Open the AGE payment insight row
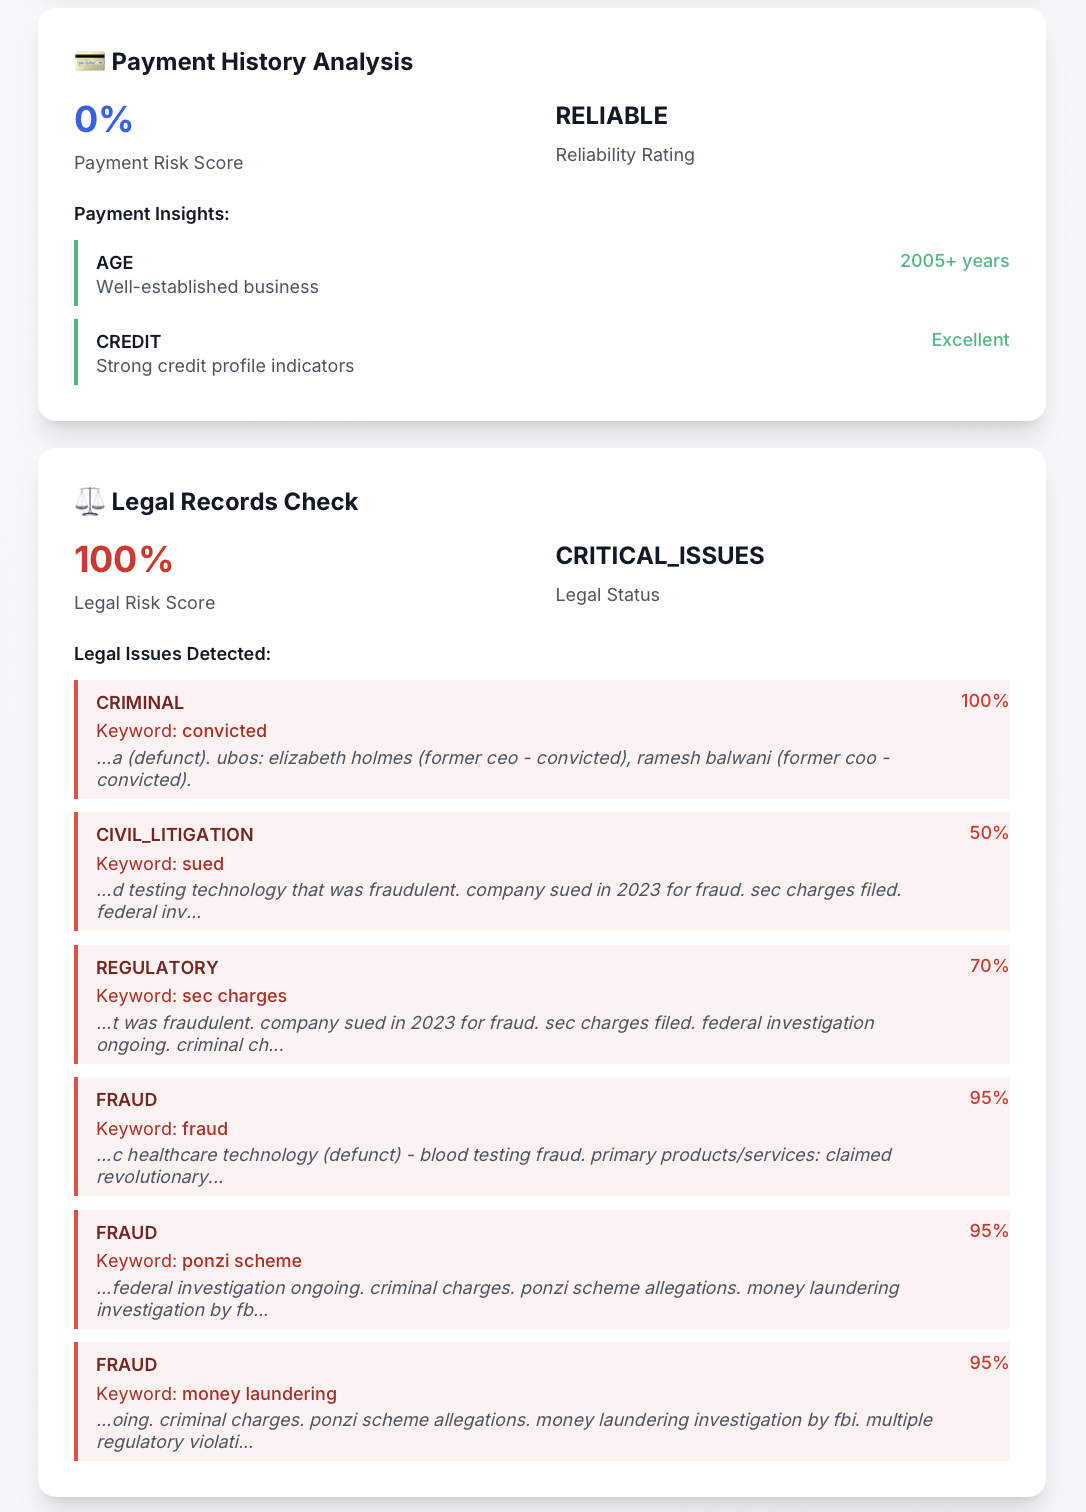The image size is (1086, 1512). (x=542, y=273)
